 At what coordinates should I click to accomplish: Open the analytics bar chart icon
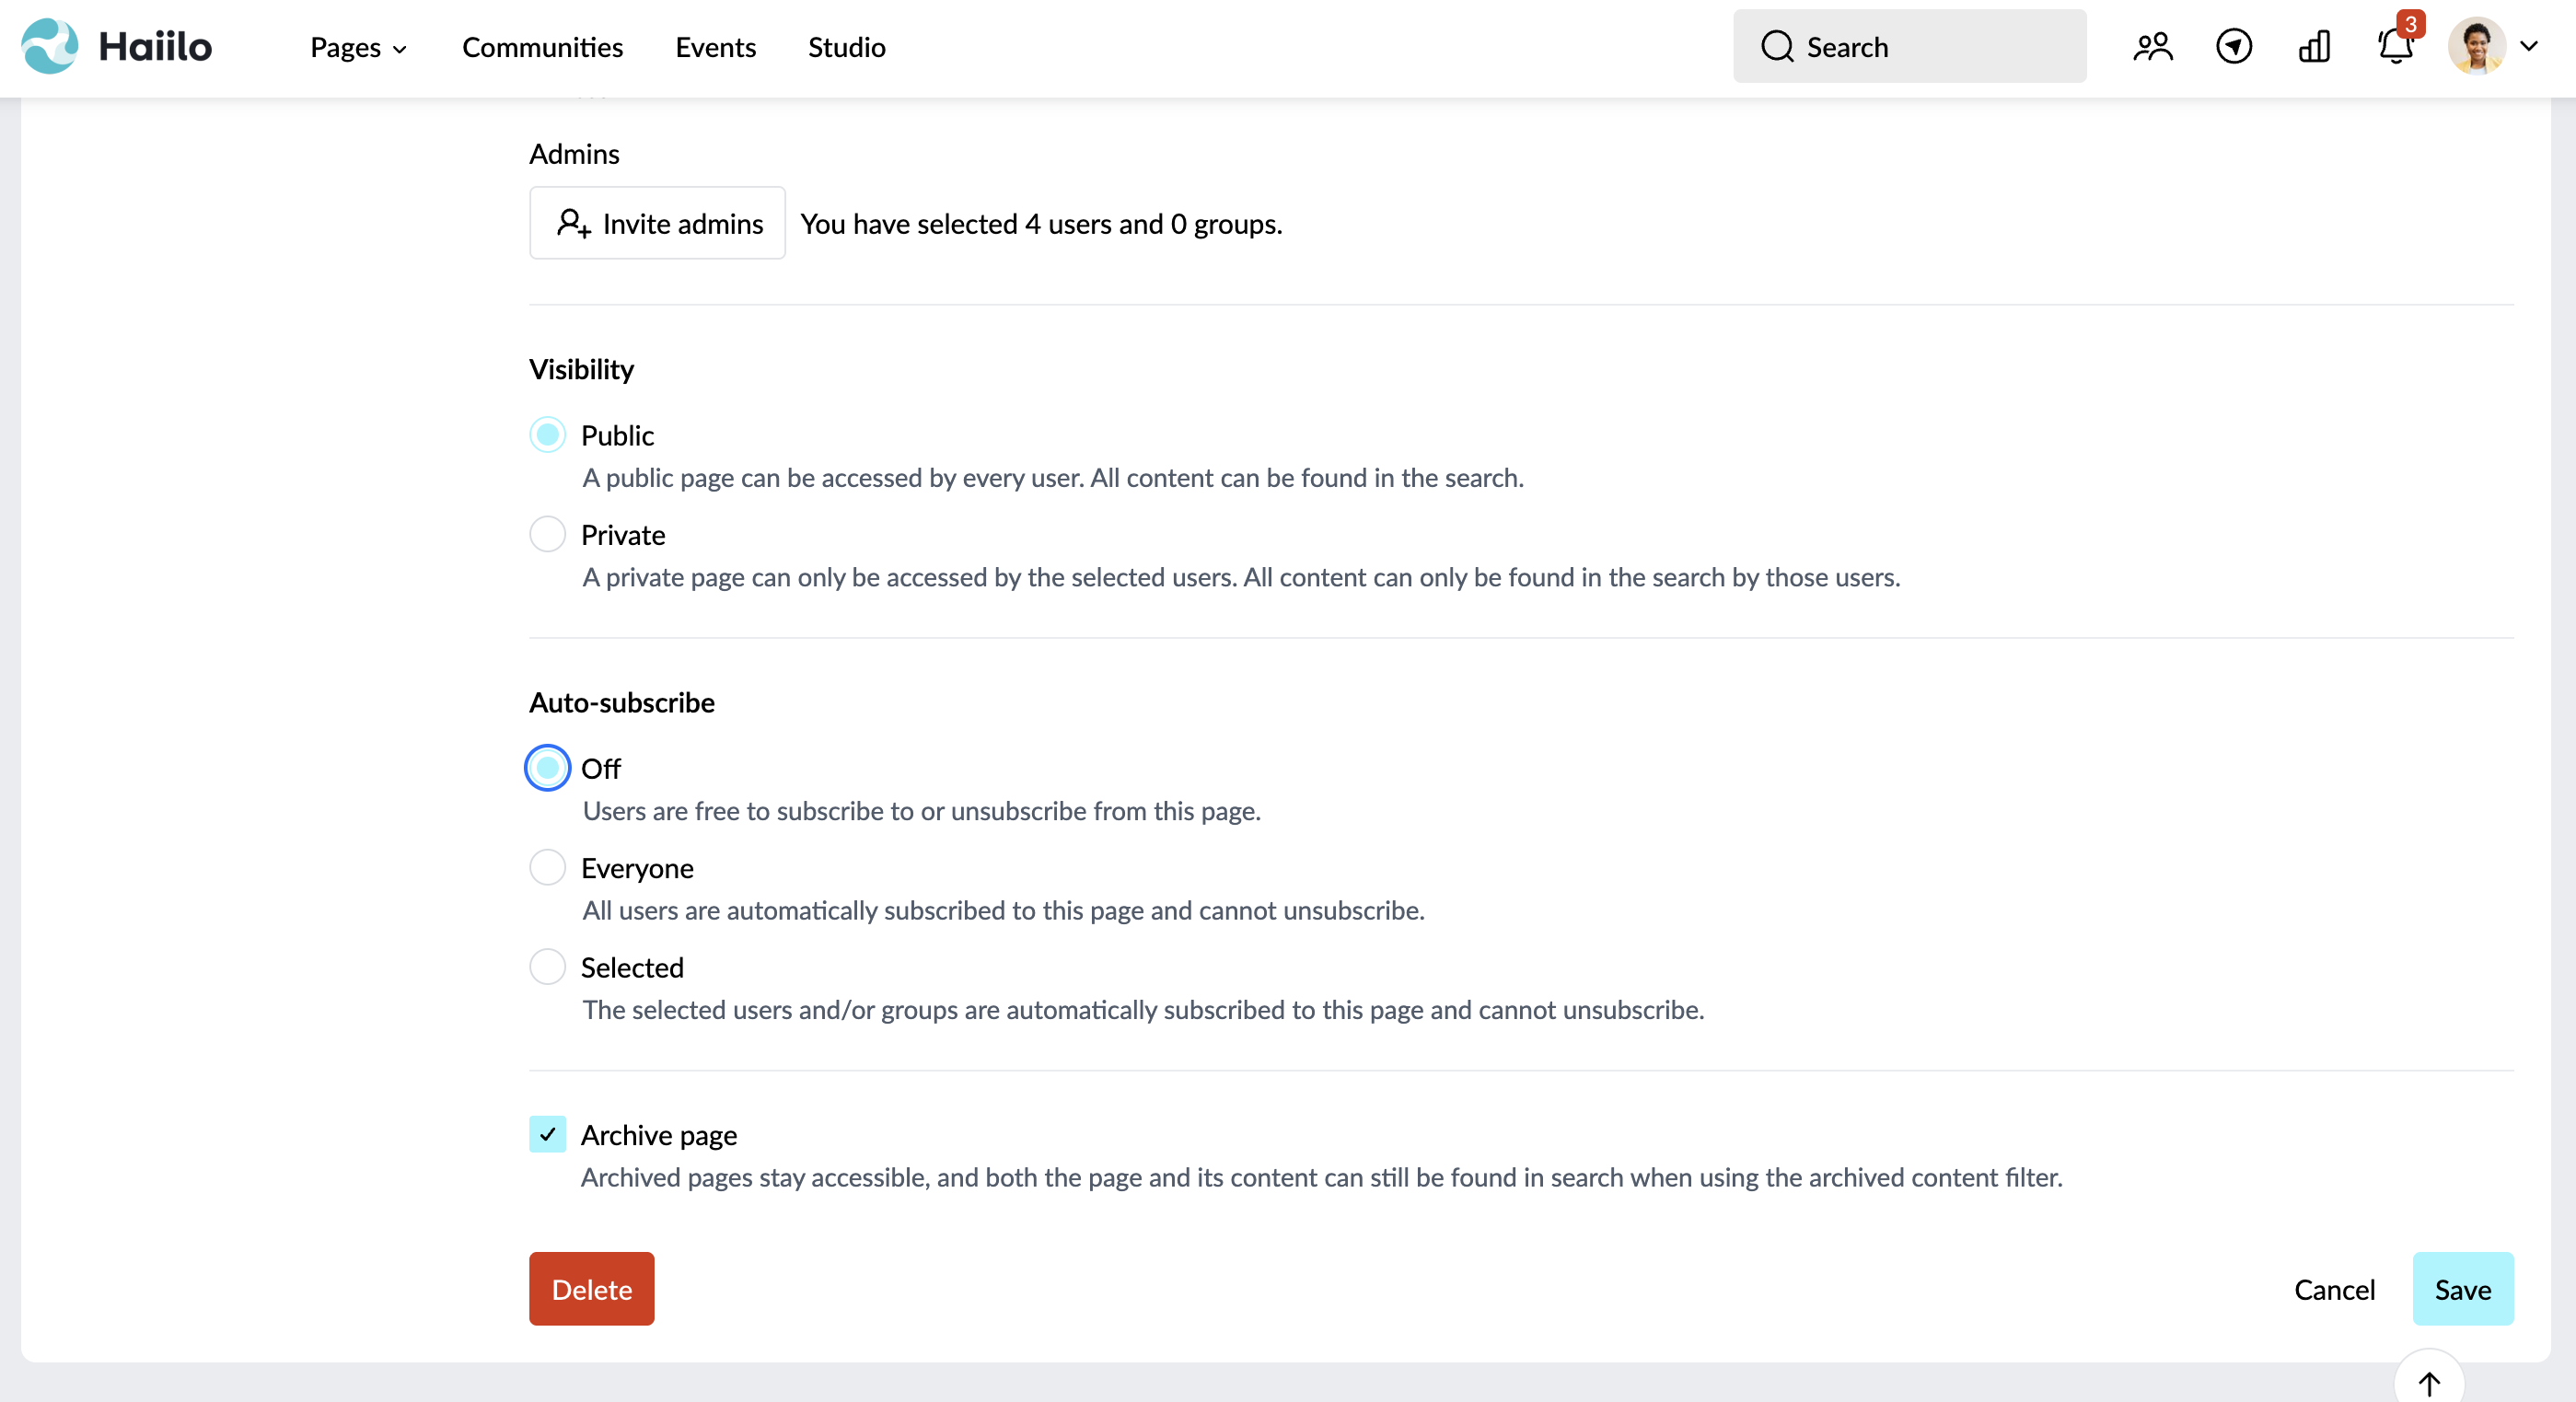click(2314, 47)
